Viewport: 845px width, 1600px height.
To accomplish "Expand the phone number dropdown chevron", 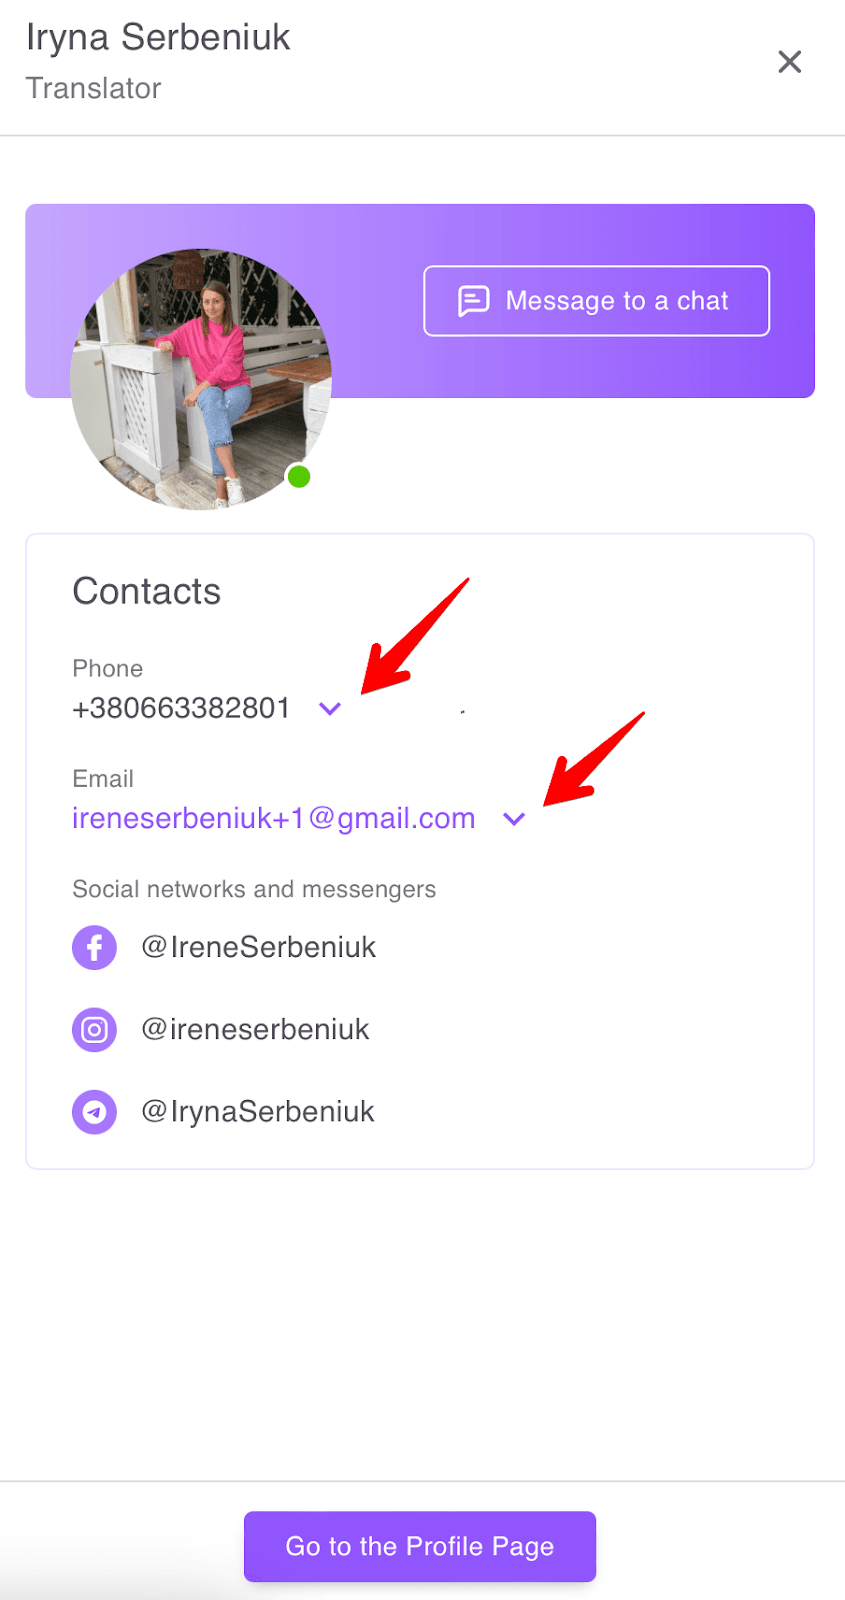I will (x=330, y=709).
